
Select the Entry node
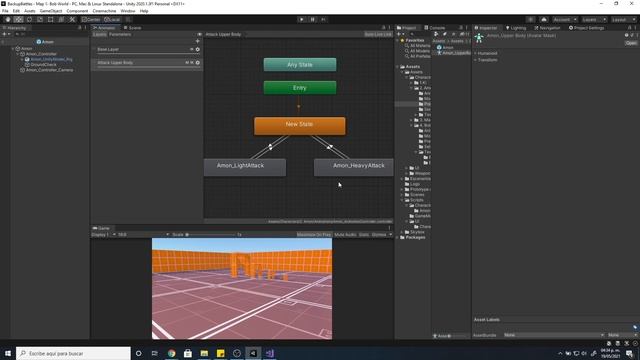(300, 88)
